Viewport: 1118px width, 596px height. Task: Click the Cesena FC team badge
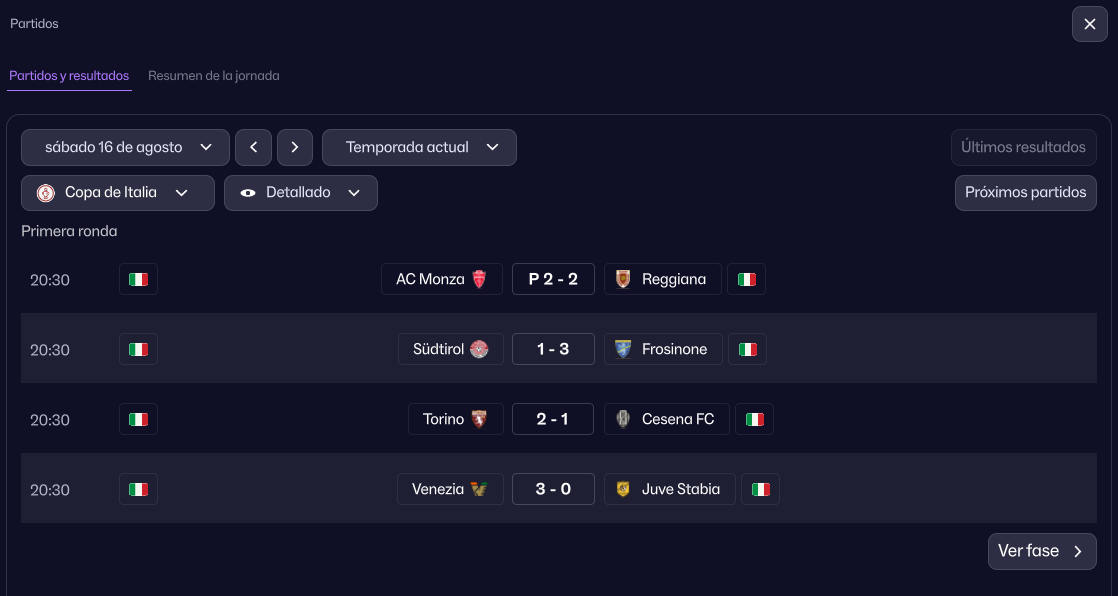(x=623, y=419)
